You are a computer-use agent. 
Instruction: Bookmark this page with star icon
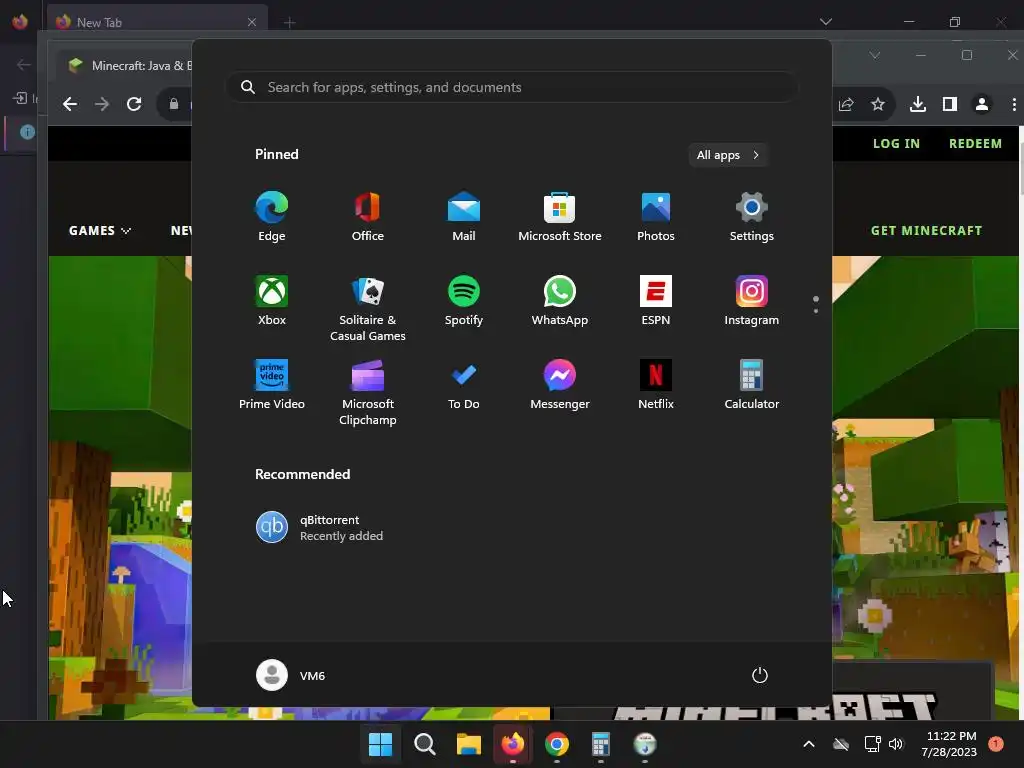tap(878, 104)
